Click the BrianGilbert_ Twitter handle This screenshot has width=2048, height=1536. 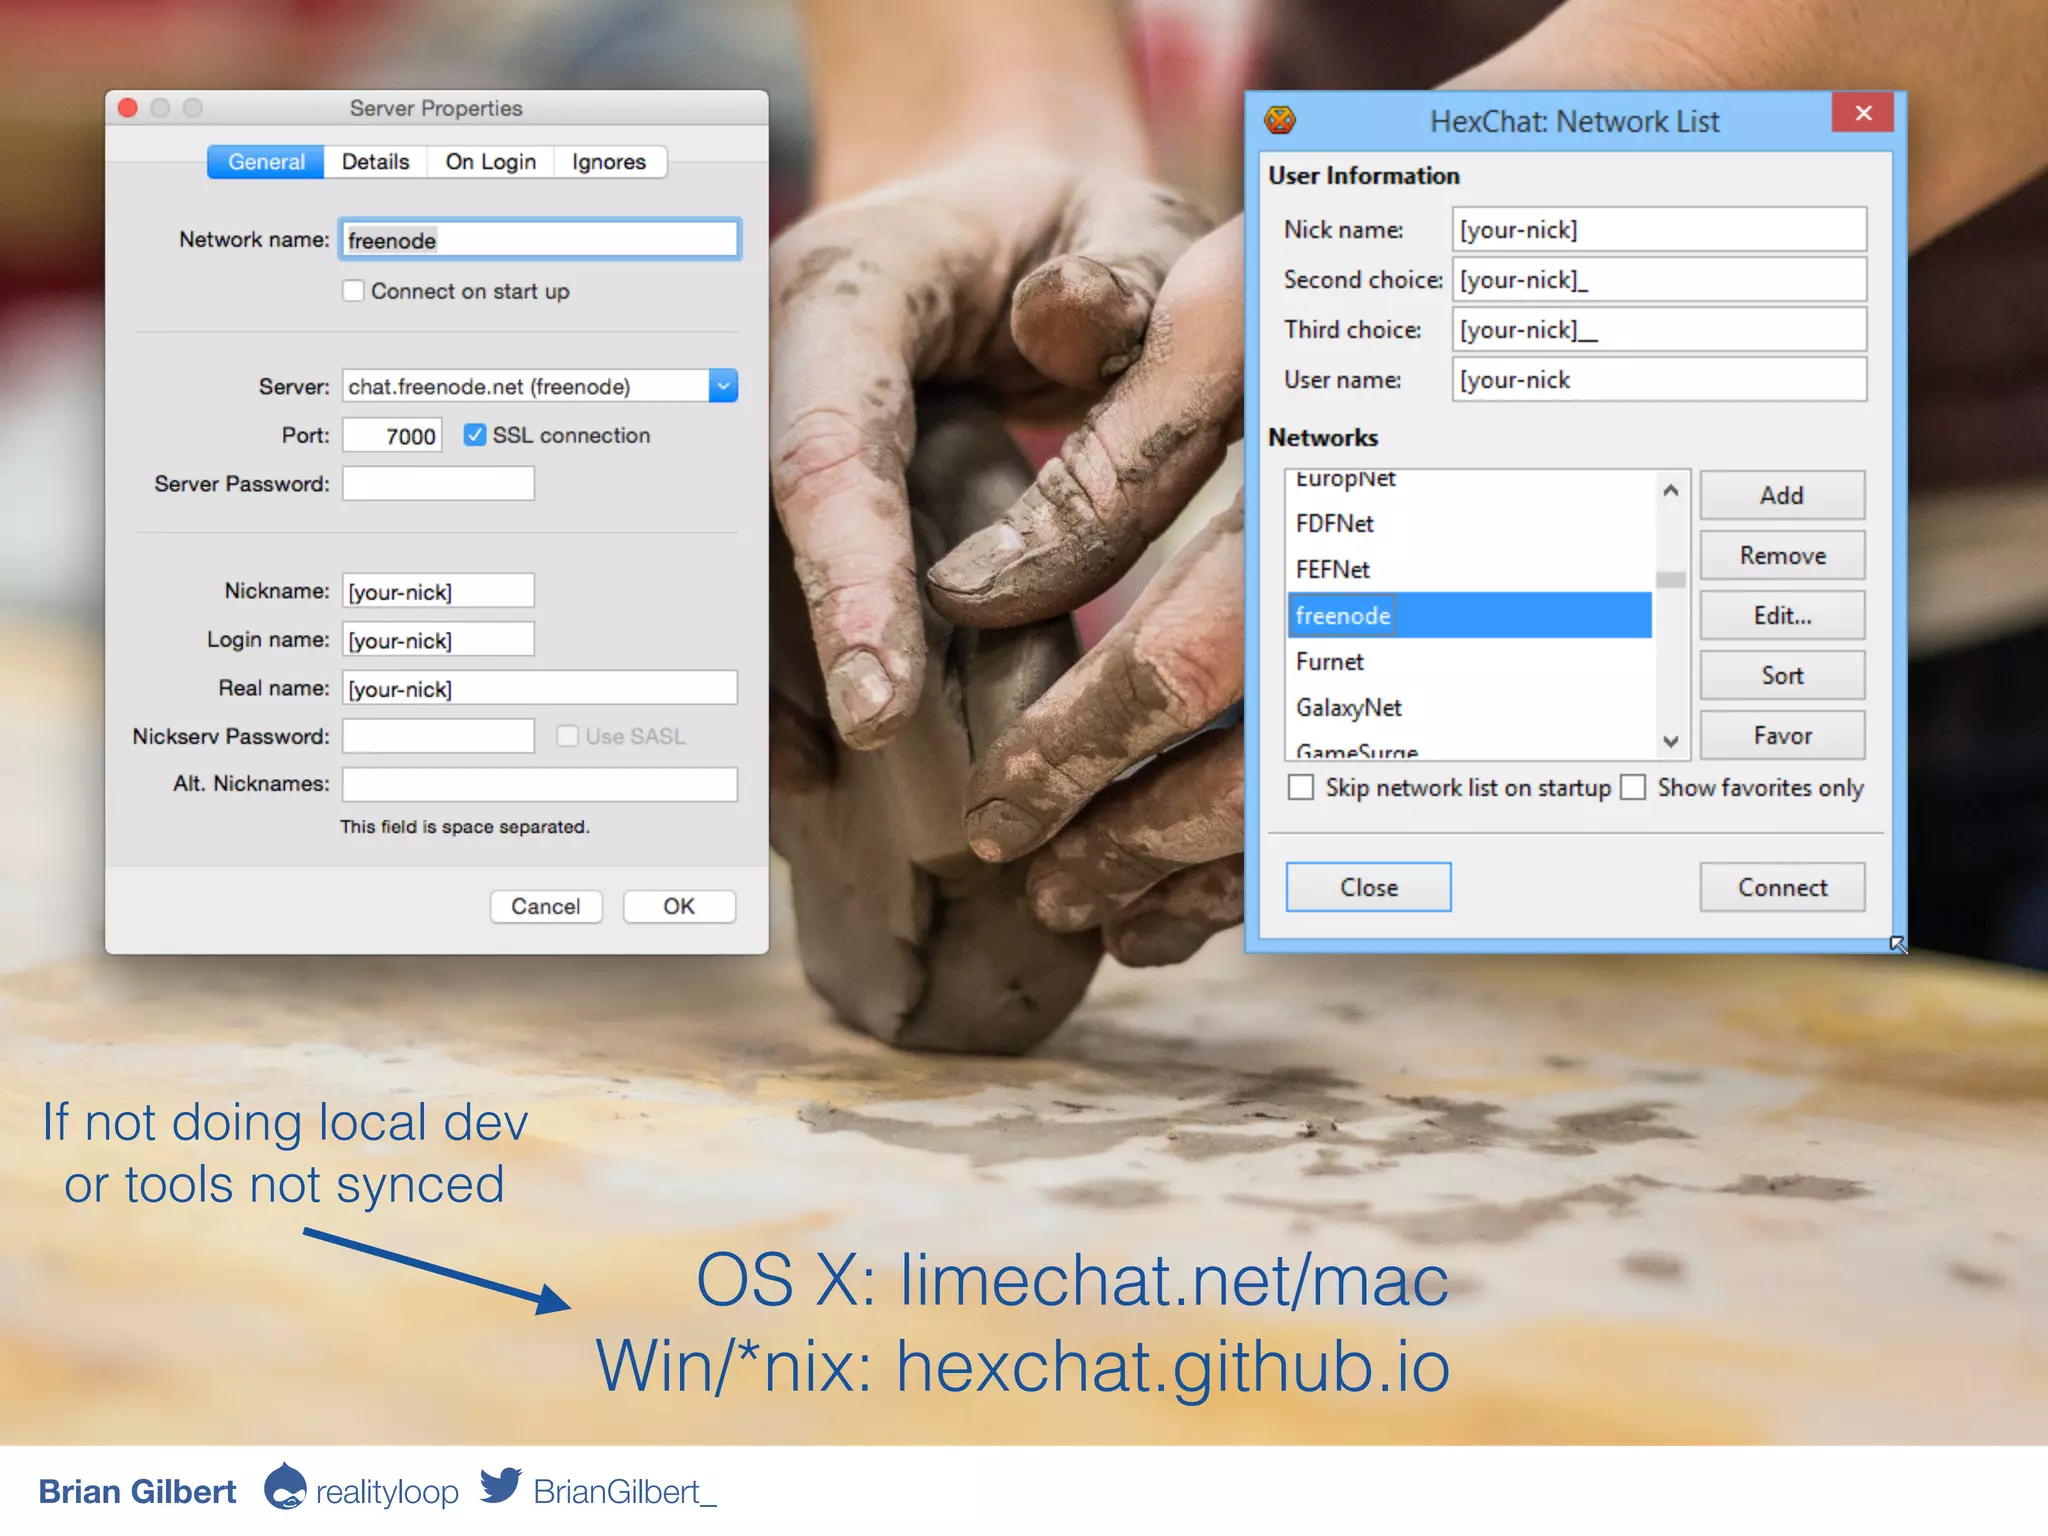click(x=625, y=1491)
